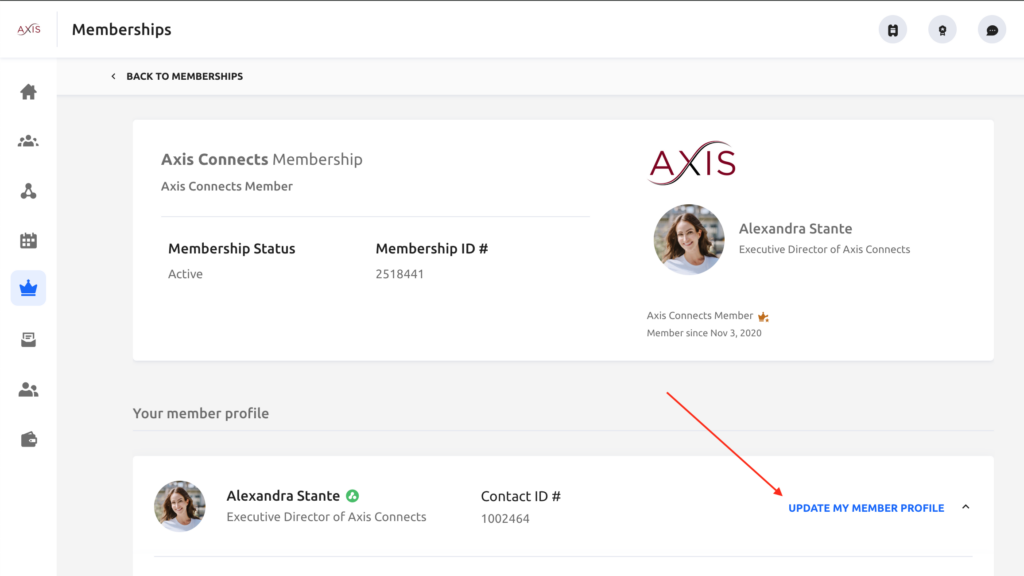This screenshot has width=1024, height=576.
Task: Click Alexandra Stante's photo in membership card
Action: [x=689, y=240]
